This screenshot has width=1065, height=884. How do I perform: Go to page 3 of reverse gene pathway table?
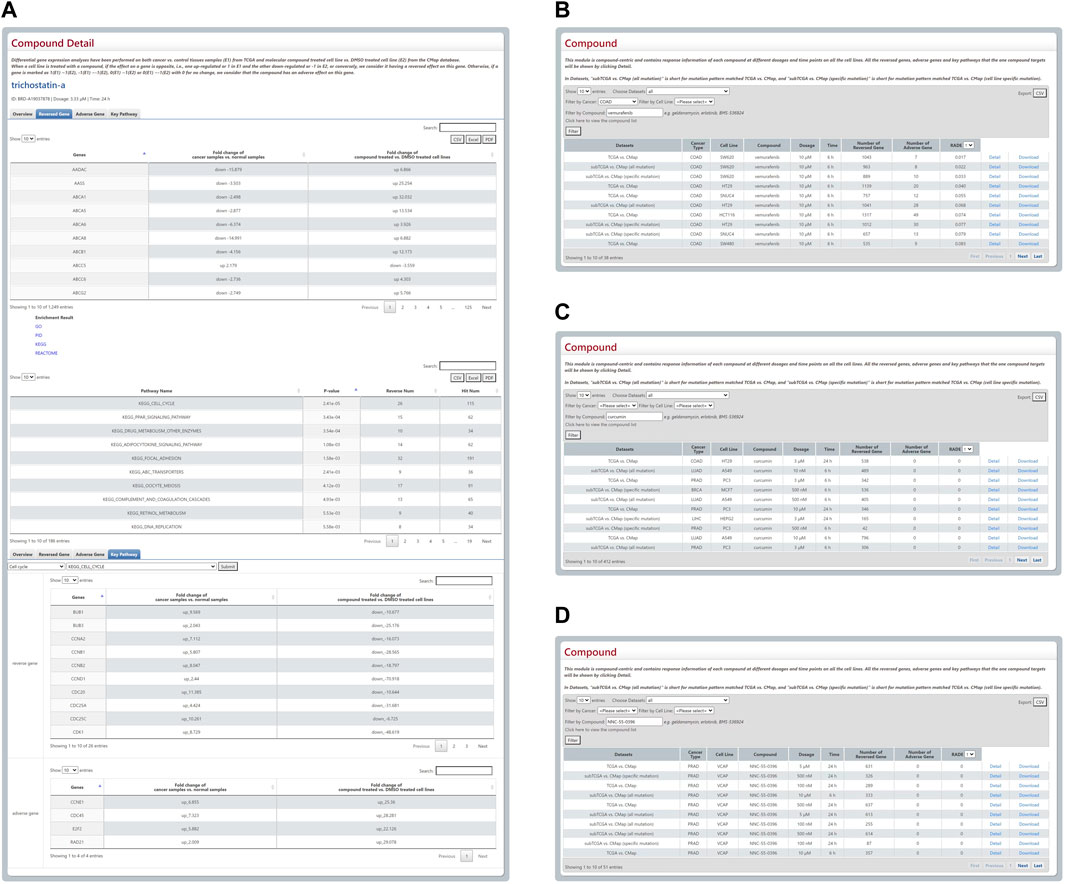pos(467,746)
